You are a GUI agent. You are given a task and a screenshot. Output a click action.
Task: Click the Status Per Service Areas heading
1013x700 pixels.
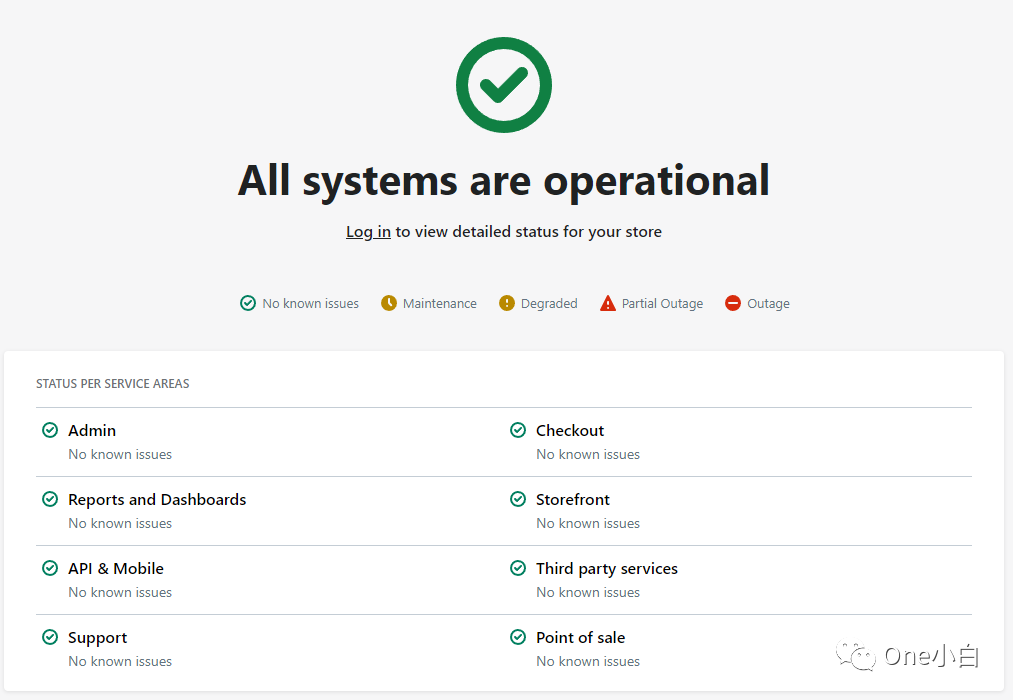click(113, 383)
